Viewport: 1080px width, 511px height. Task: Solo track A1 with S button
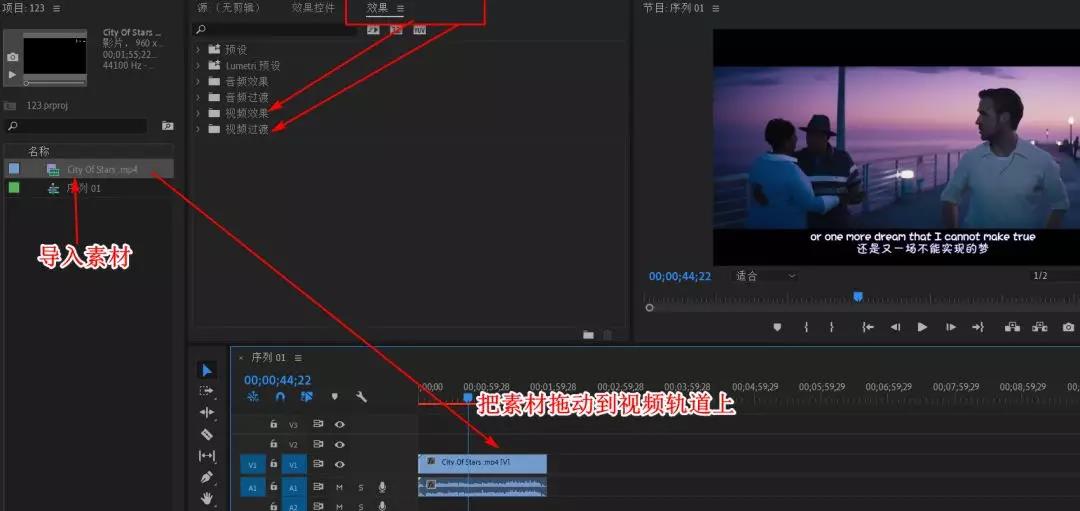(360, 487)
